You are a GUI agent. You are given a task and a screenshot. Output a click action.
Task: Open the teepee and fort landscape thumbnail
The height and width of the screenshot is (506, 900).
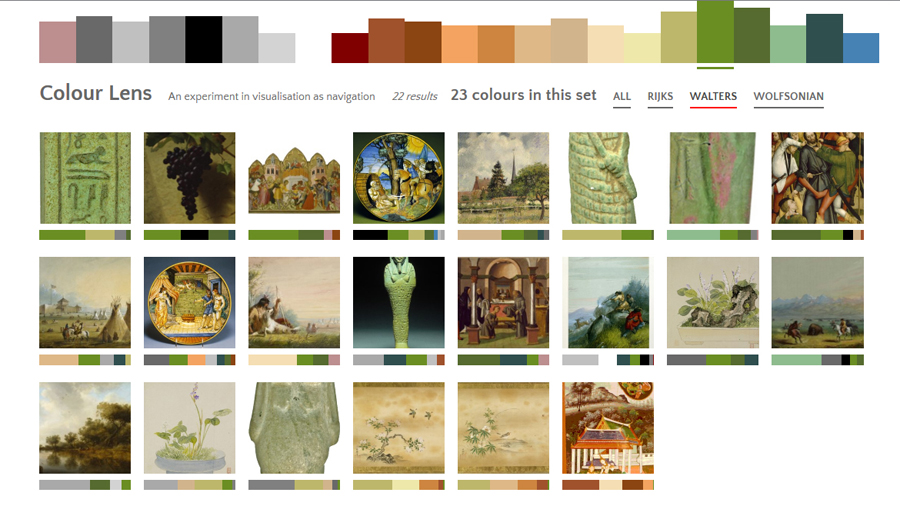coord(85,302)
